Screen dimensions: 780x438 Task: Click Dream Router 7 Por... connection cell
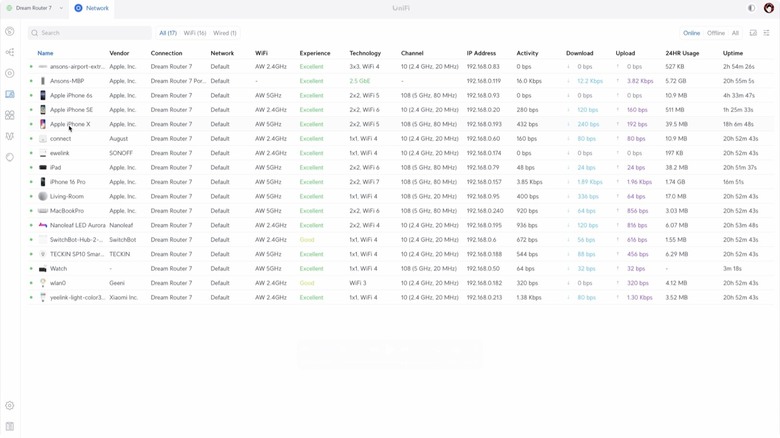coord(178,81)
